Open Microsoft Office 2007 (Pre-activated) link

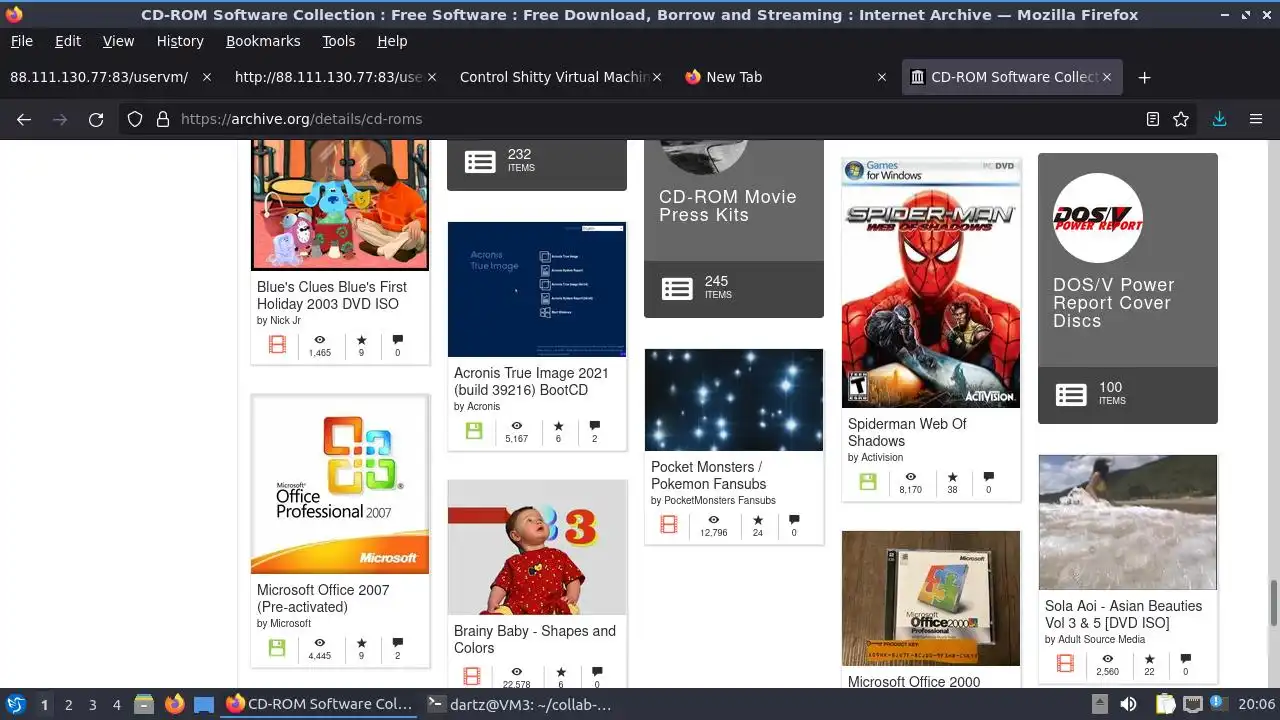323,598
